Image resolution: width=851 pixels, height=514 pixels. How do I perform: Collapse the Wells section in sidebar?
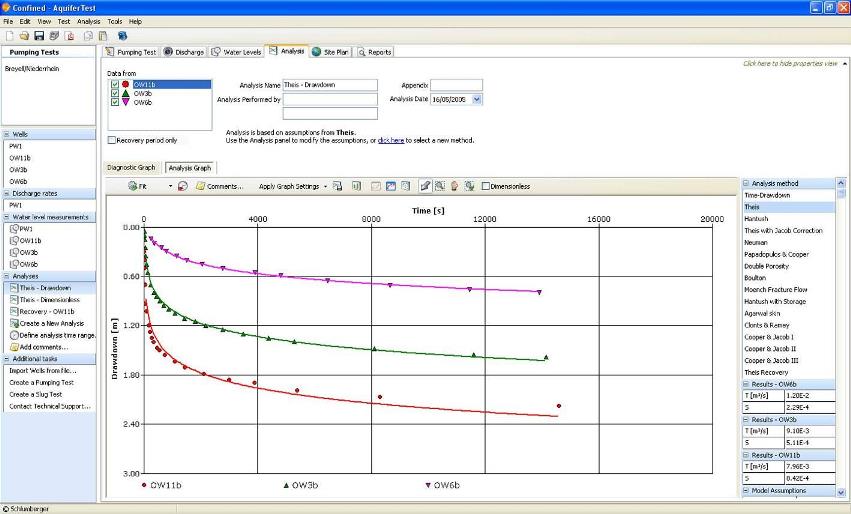pos(7,134)
